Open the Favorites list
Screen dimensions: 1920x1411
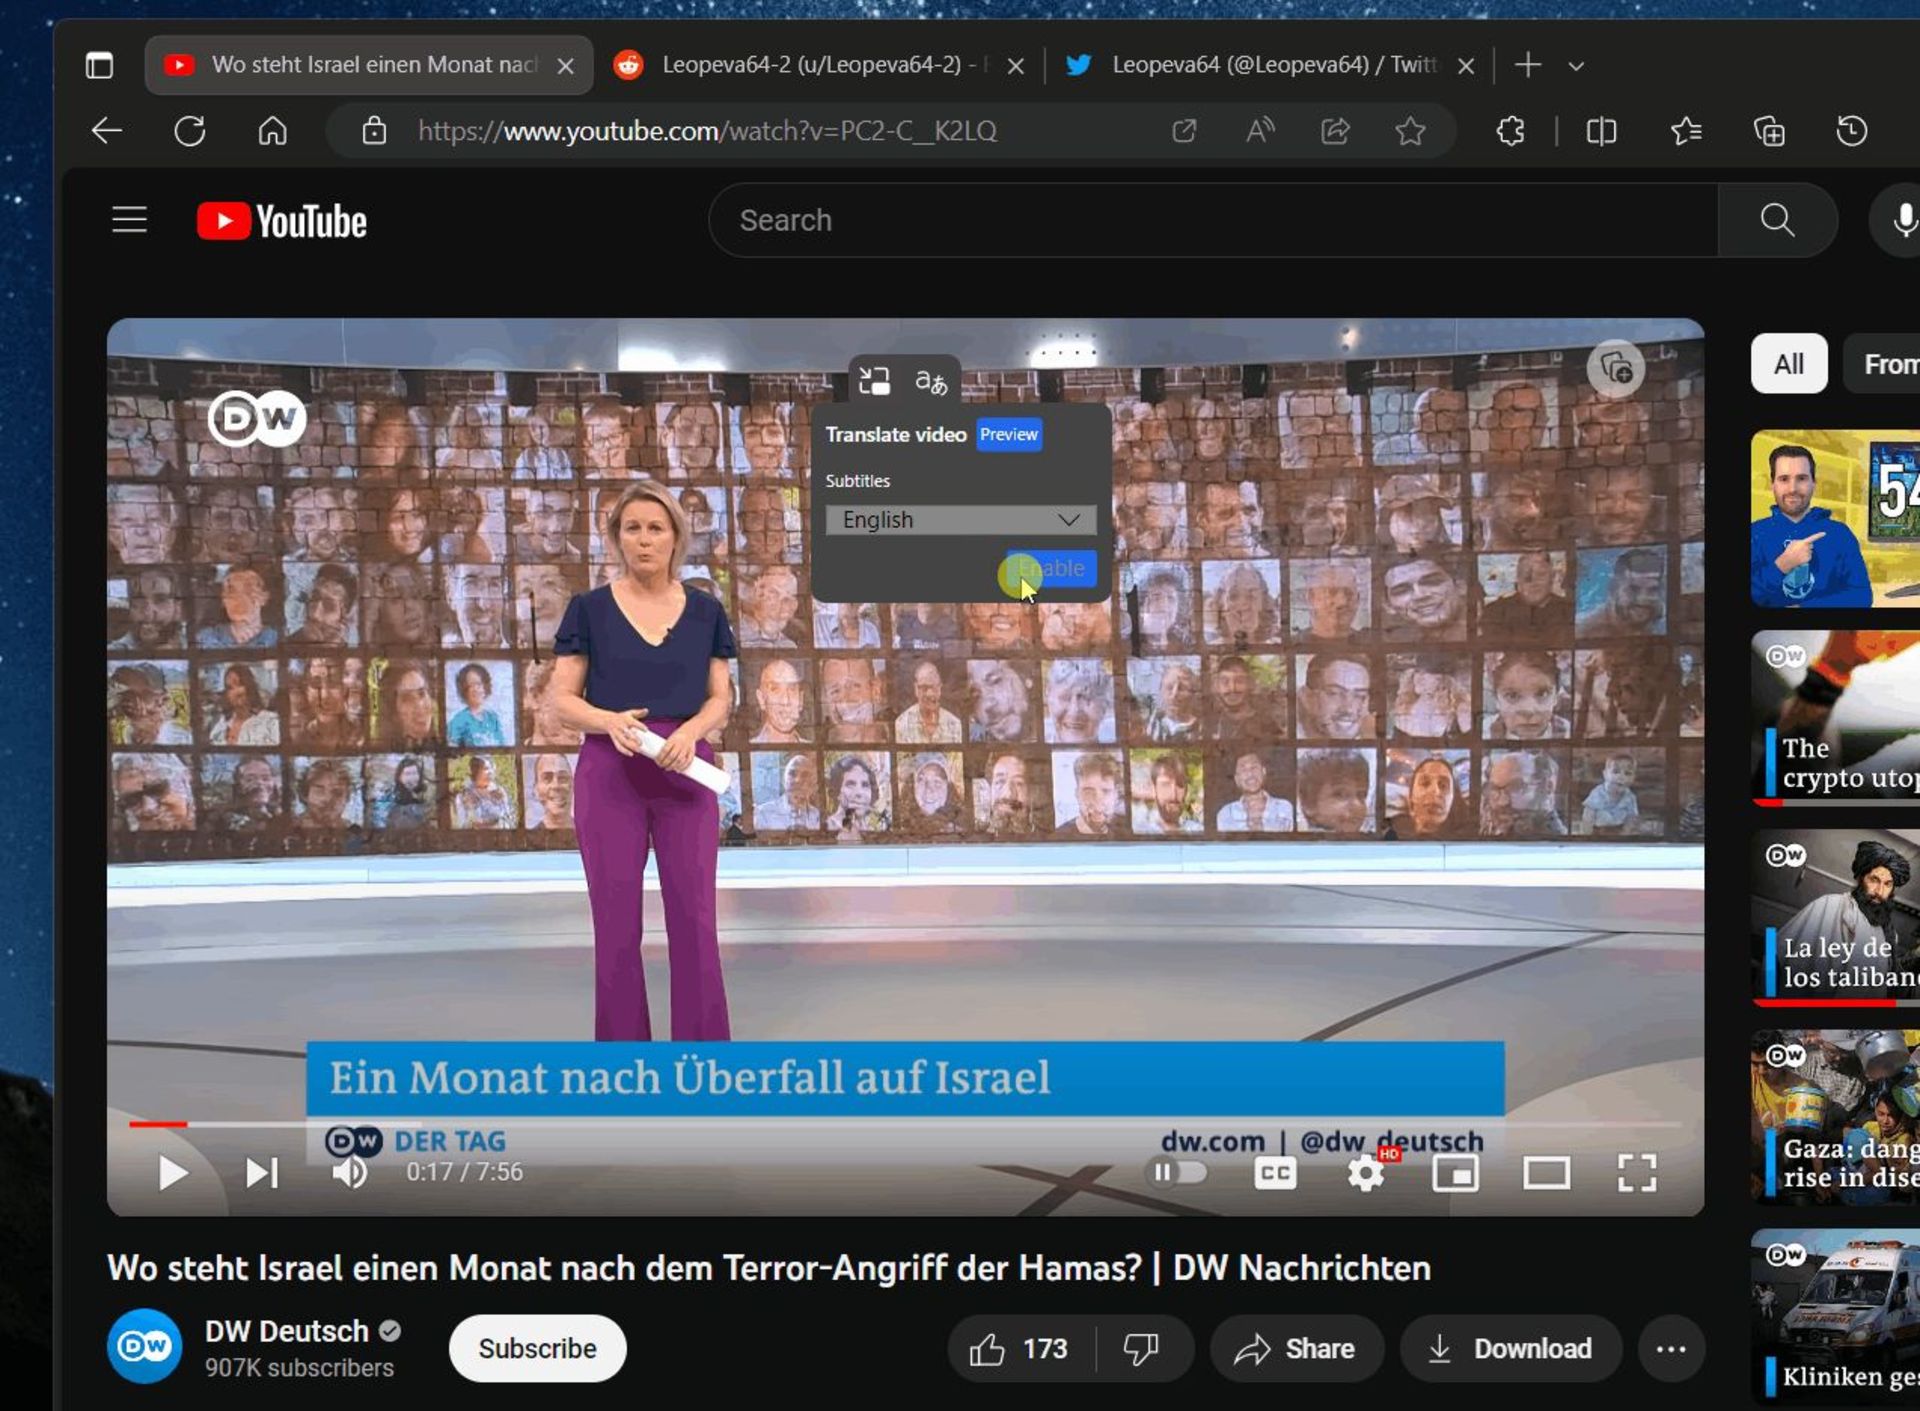tap(1686, 131)
